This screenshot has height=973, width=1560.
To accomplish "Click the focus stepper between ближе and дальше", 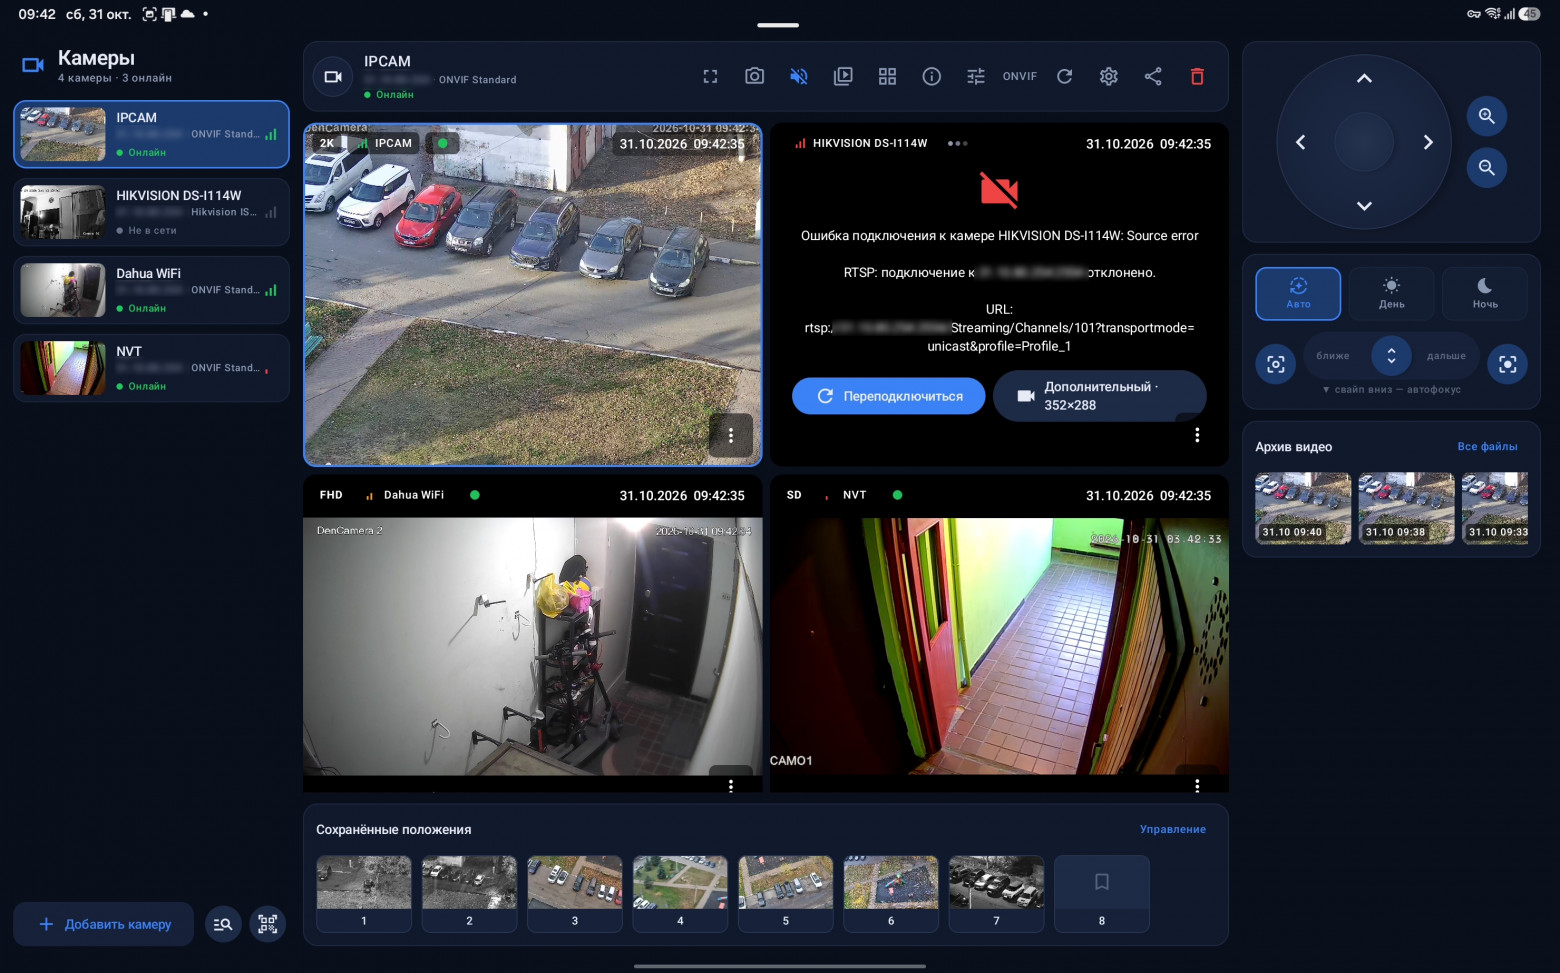I will click(1391, 356).
